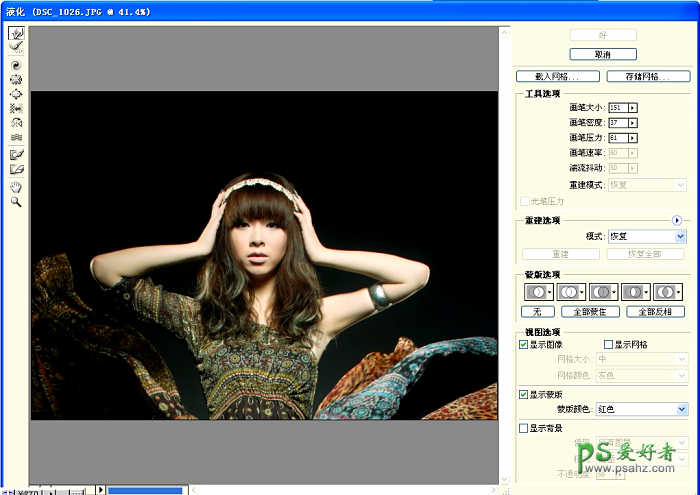Viewport: 700px width, 495px height.
Task: Click the 全部反相 invert all button
Action: pos(654,311)
